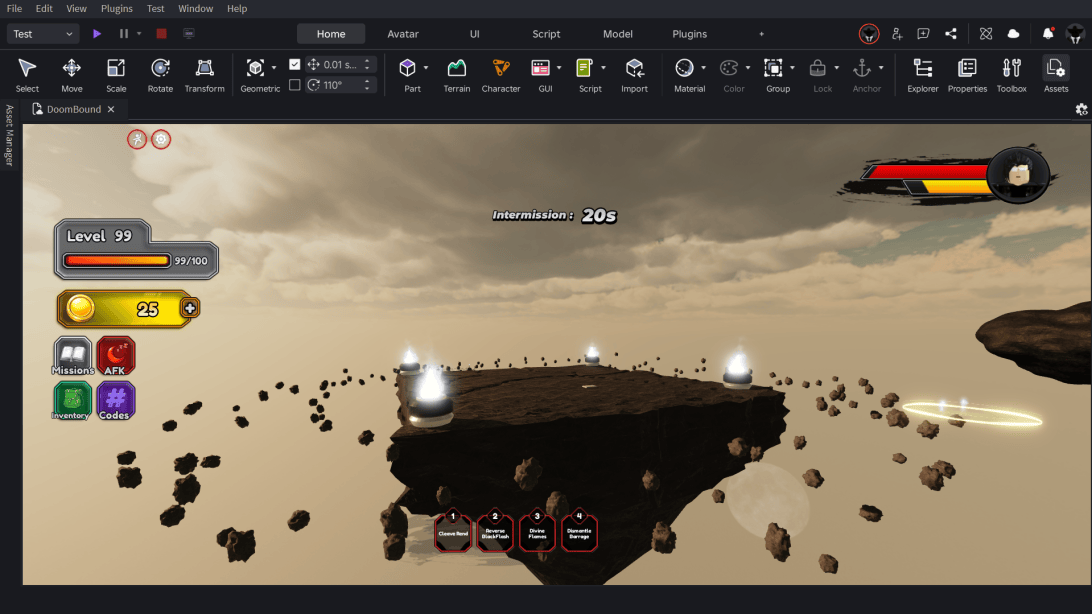
Task: Start the playtest with Play button
Action: tap(97, 33)
